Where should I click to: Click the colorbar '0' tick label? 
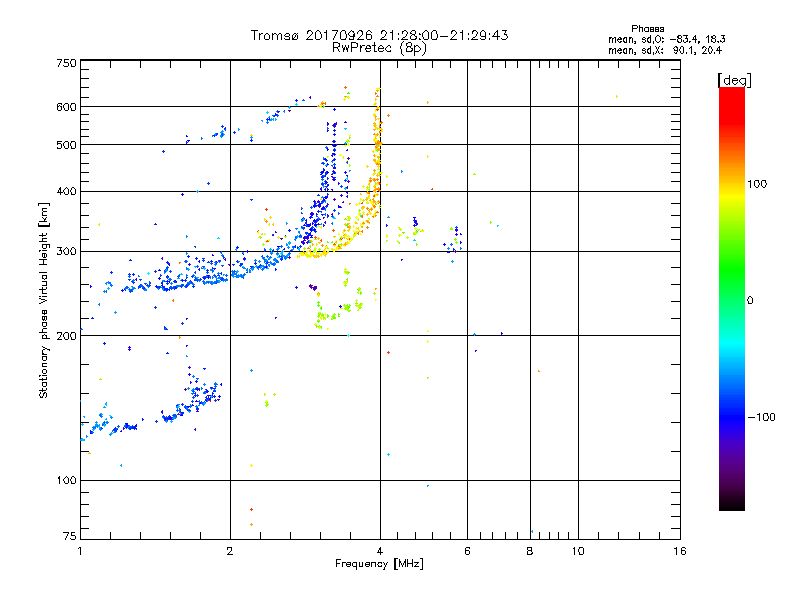point(750,301)
